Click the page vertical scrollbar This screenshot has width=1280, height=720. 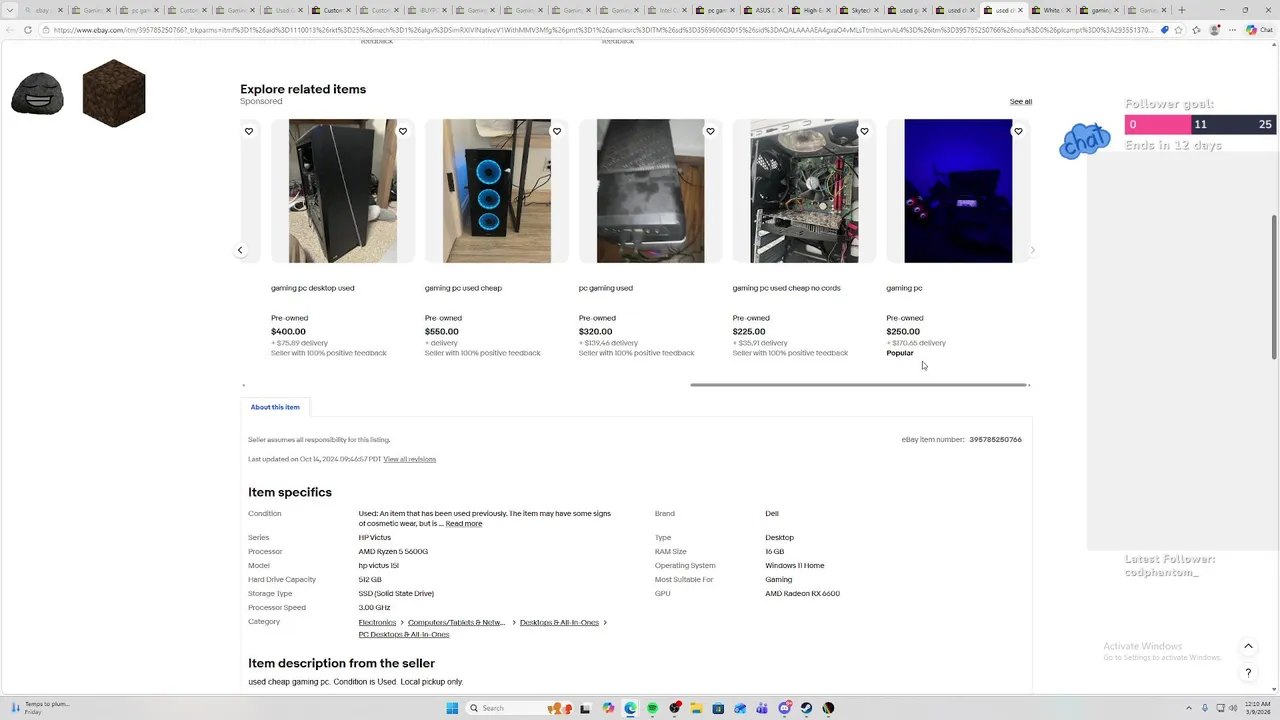pos(1274,287)
